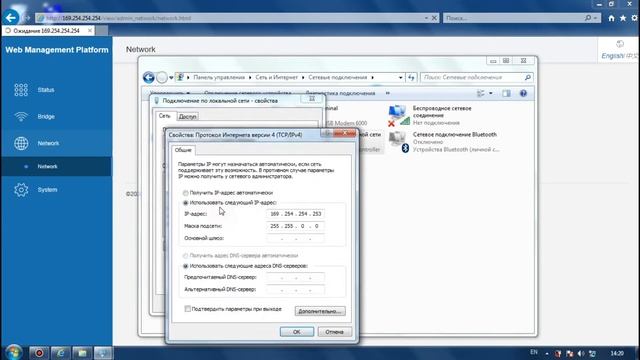640x360 pixels.
Task: Cancel TCP/IPv4 dialog with Отмена
Action: 334,332
